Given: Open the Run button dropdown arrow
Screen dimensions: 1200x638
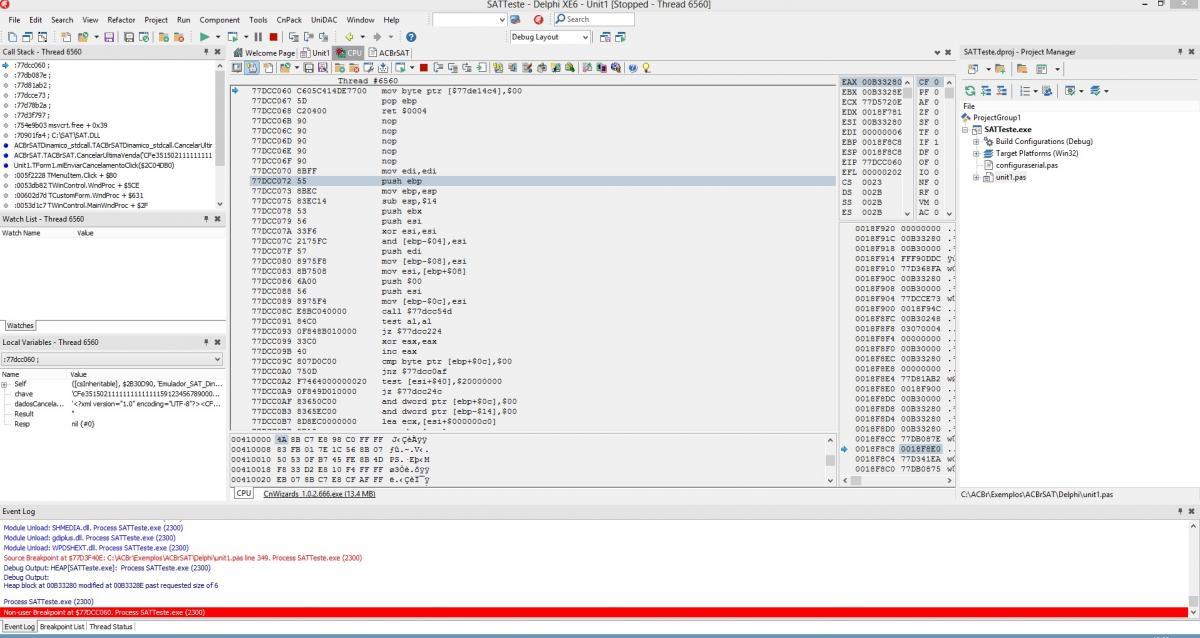Looking at the screenshot, I should pos(218,36).
